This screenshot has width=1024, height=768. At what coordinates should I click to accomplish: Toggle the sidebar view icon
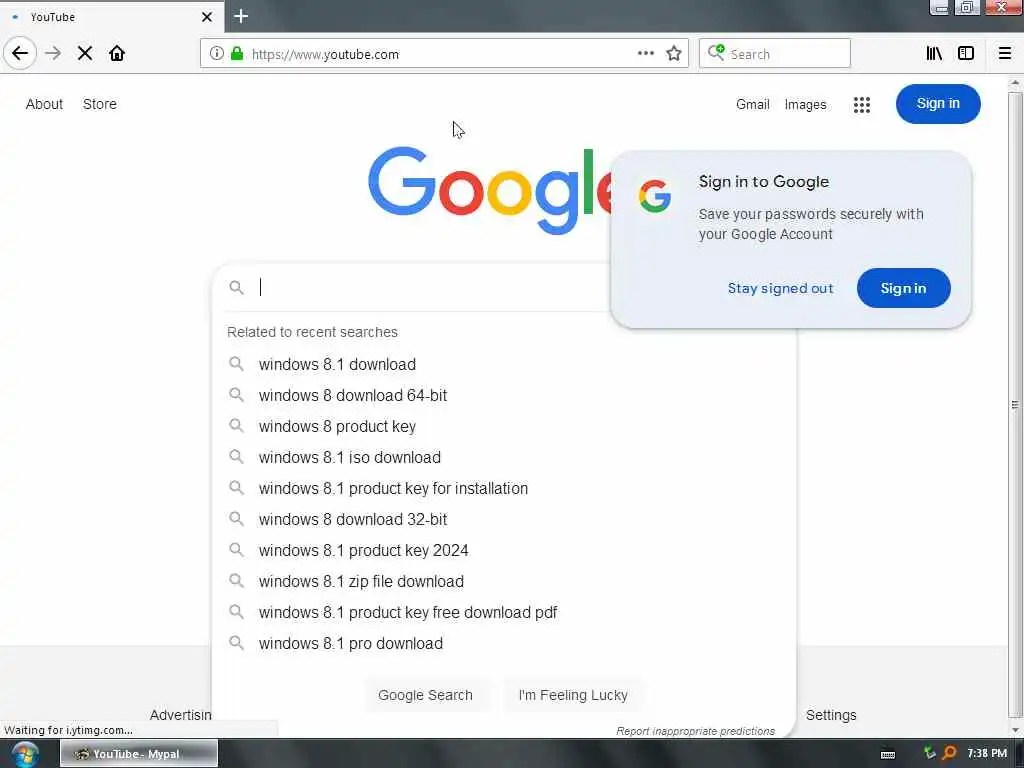(x=966, y=54)
